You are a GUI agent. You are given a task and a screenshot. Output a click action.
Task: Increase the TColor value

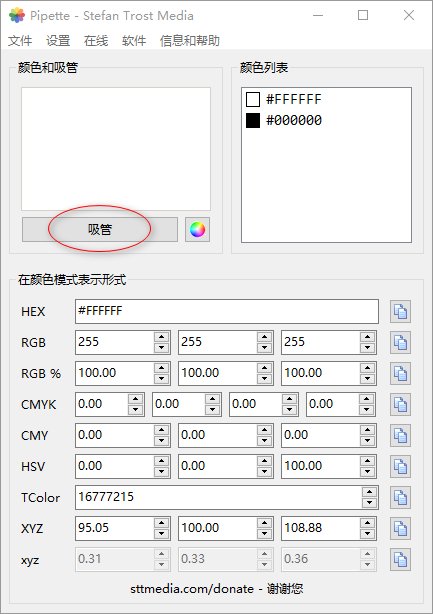(370, 492)
